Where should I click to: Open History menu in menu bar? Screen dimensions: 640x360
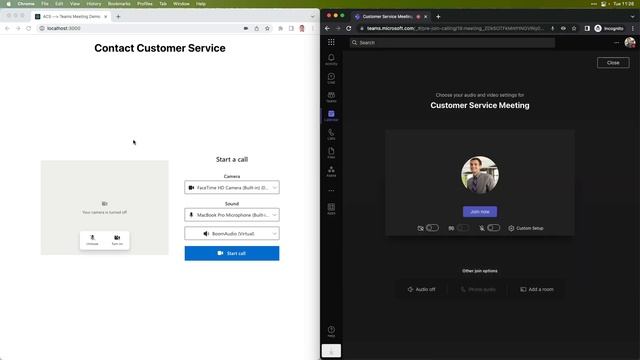94,4
